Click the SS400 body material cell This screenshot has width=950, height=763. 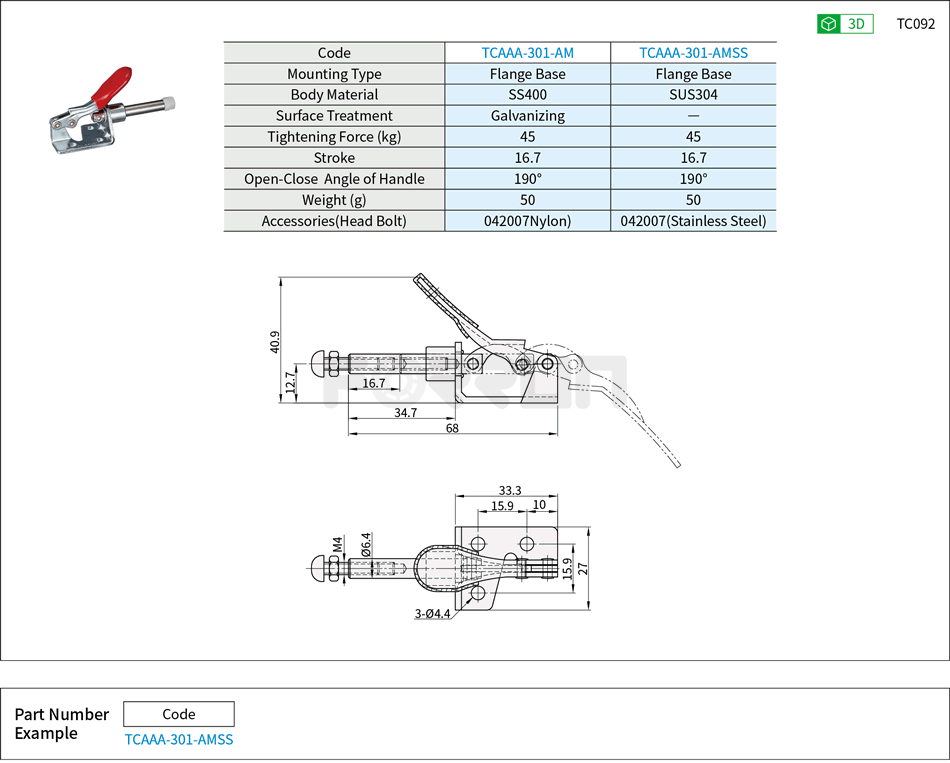tap(528, 94)
